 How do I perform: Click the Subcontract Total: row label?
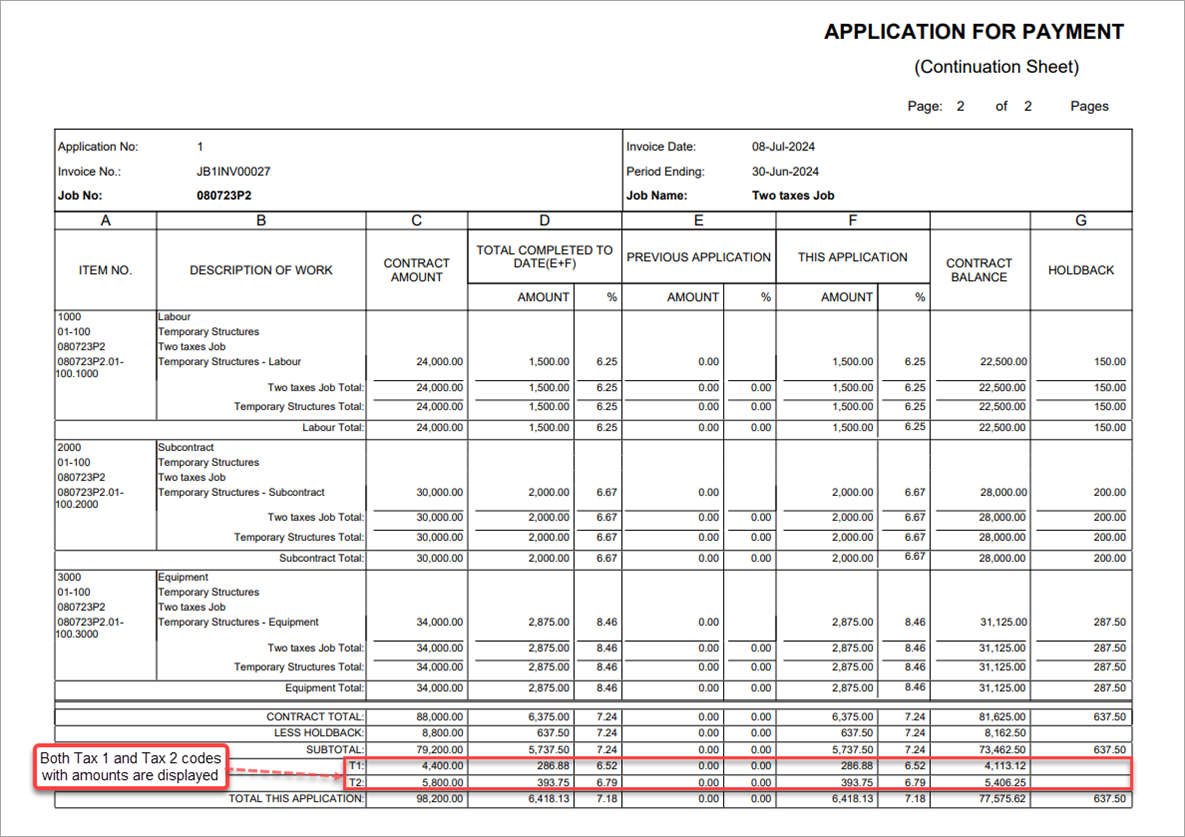point(321,558)
